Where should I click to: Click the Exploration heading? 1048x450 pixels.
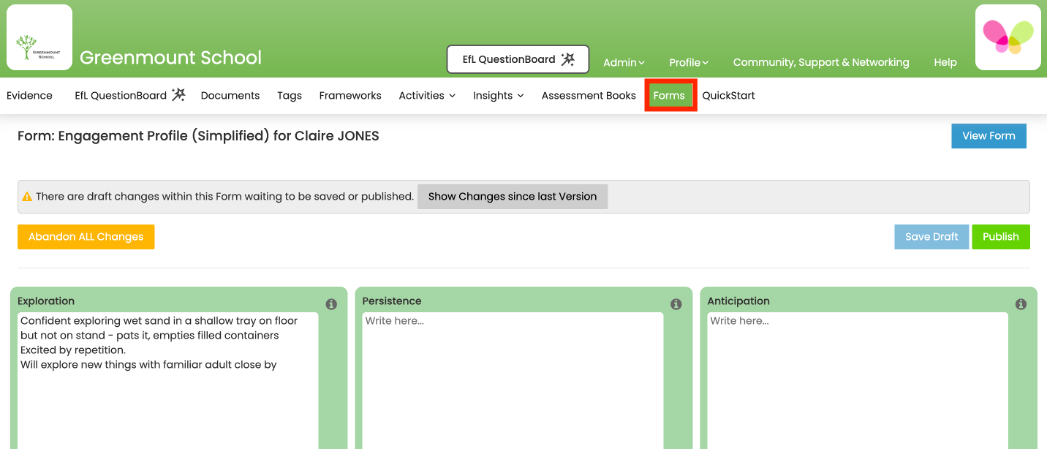coord(46,301)
